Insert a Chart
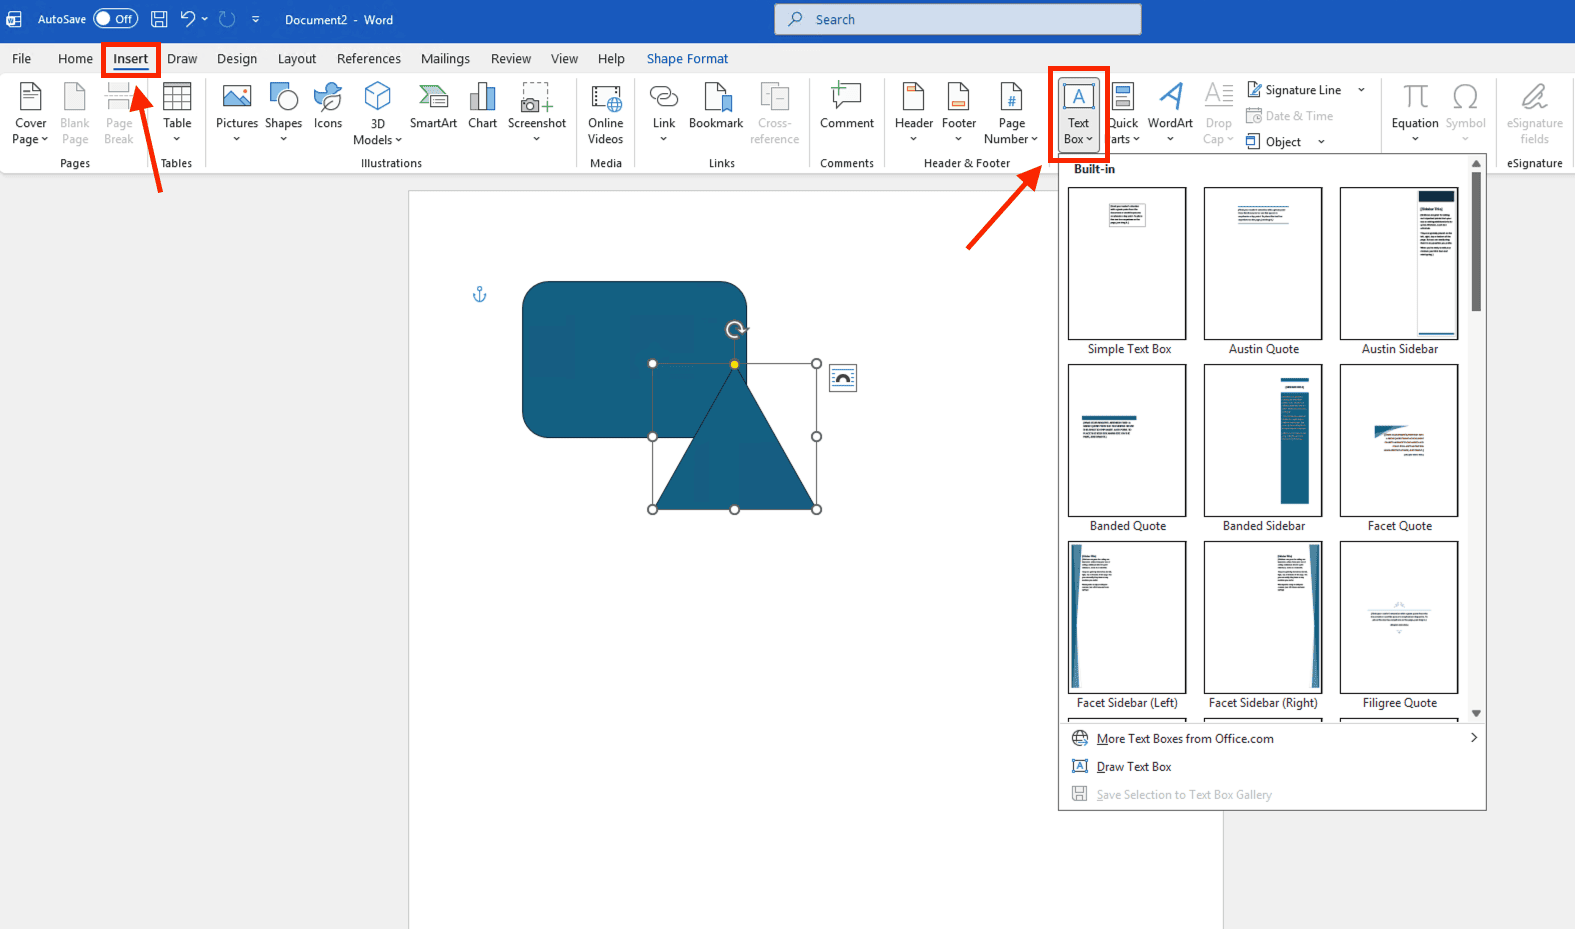Viewport: 1575px width, 929px height. point(482,106)
